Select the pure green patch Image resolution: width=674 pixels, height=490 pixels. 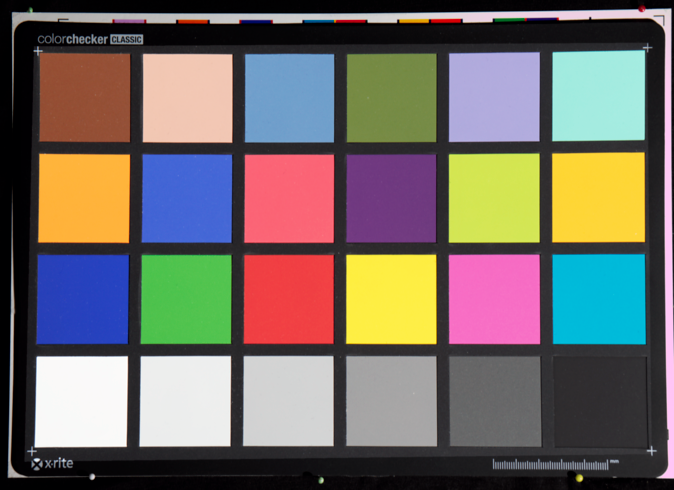coord(186,300)
